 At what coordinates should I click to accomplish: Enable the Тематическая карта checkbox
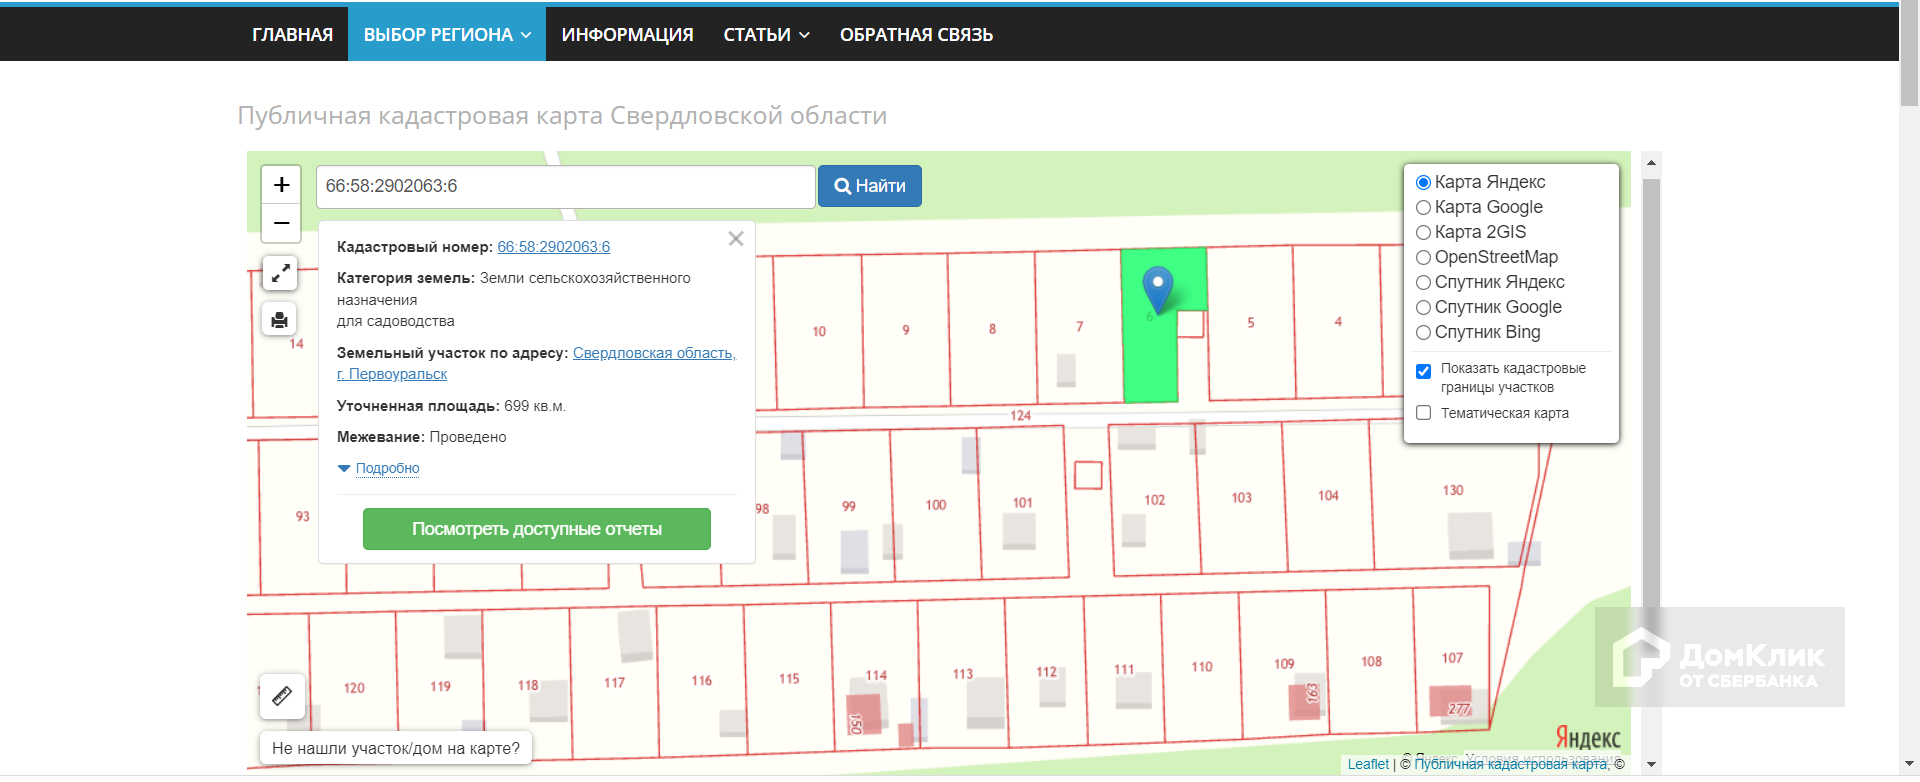1423,413
